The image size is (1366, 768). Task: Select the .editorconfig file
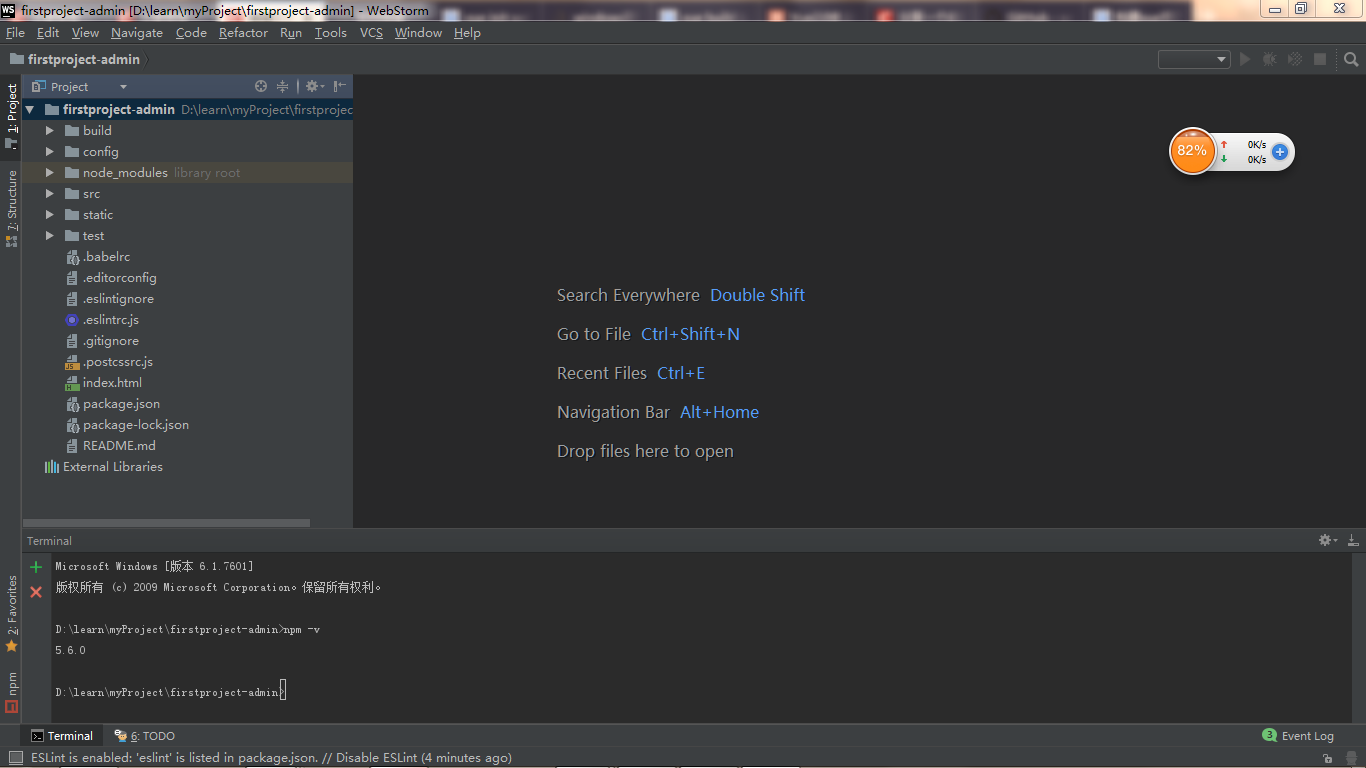click(x=111, y=278)
